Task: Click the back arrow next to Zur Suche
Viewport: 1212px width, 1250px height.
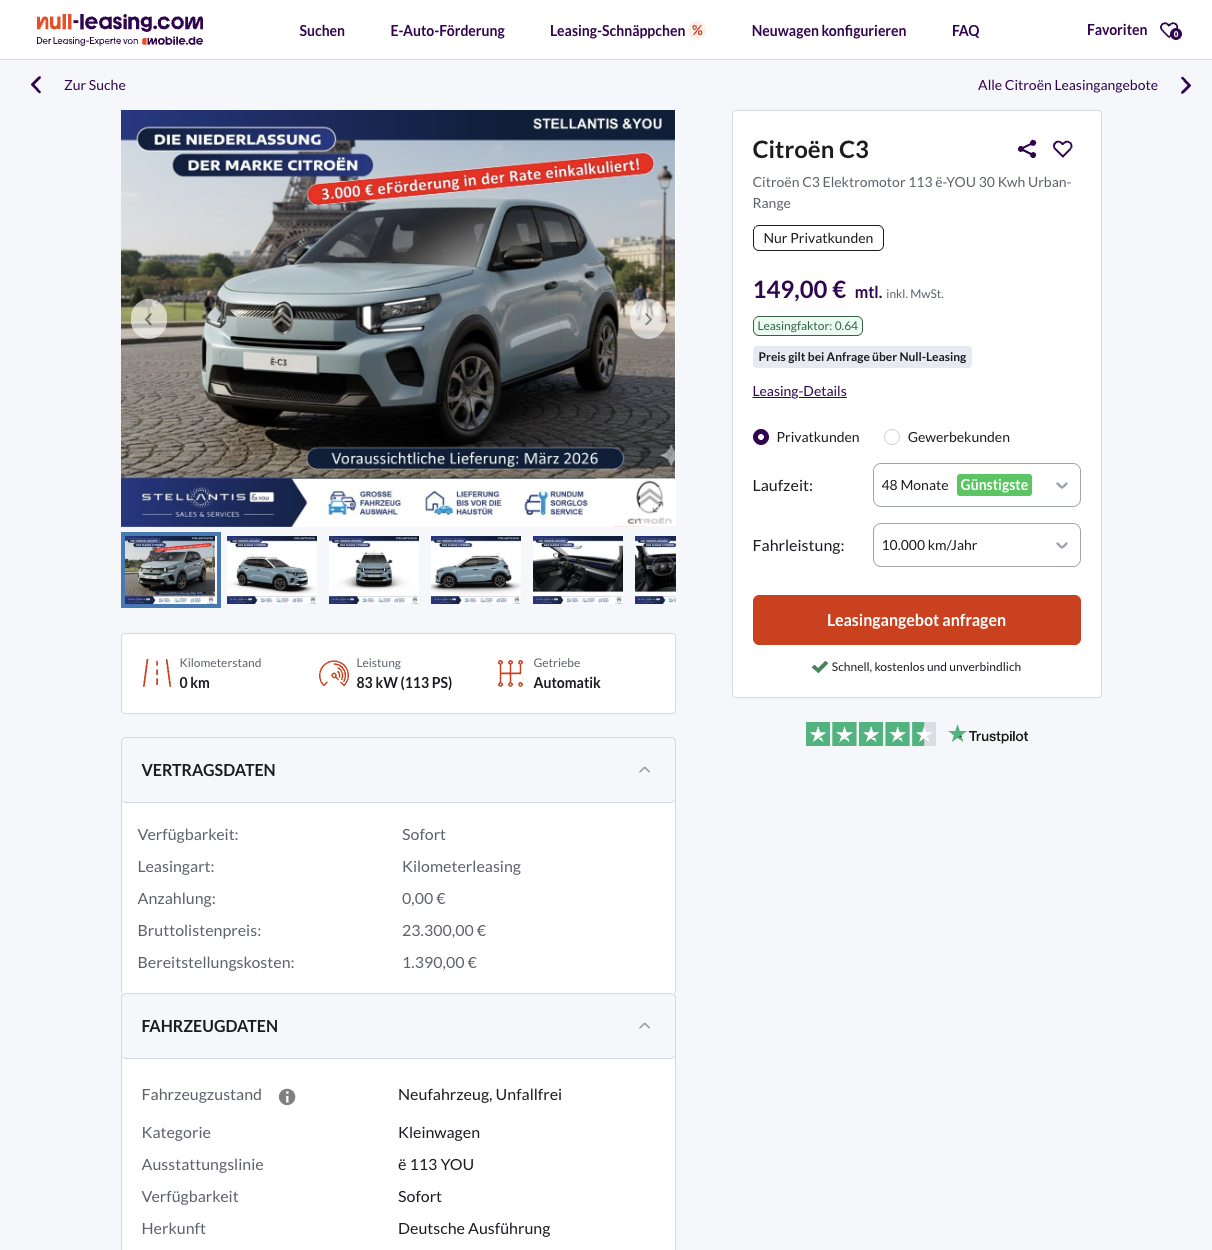Action: [37, 85]
